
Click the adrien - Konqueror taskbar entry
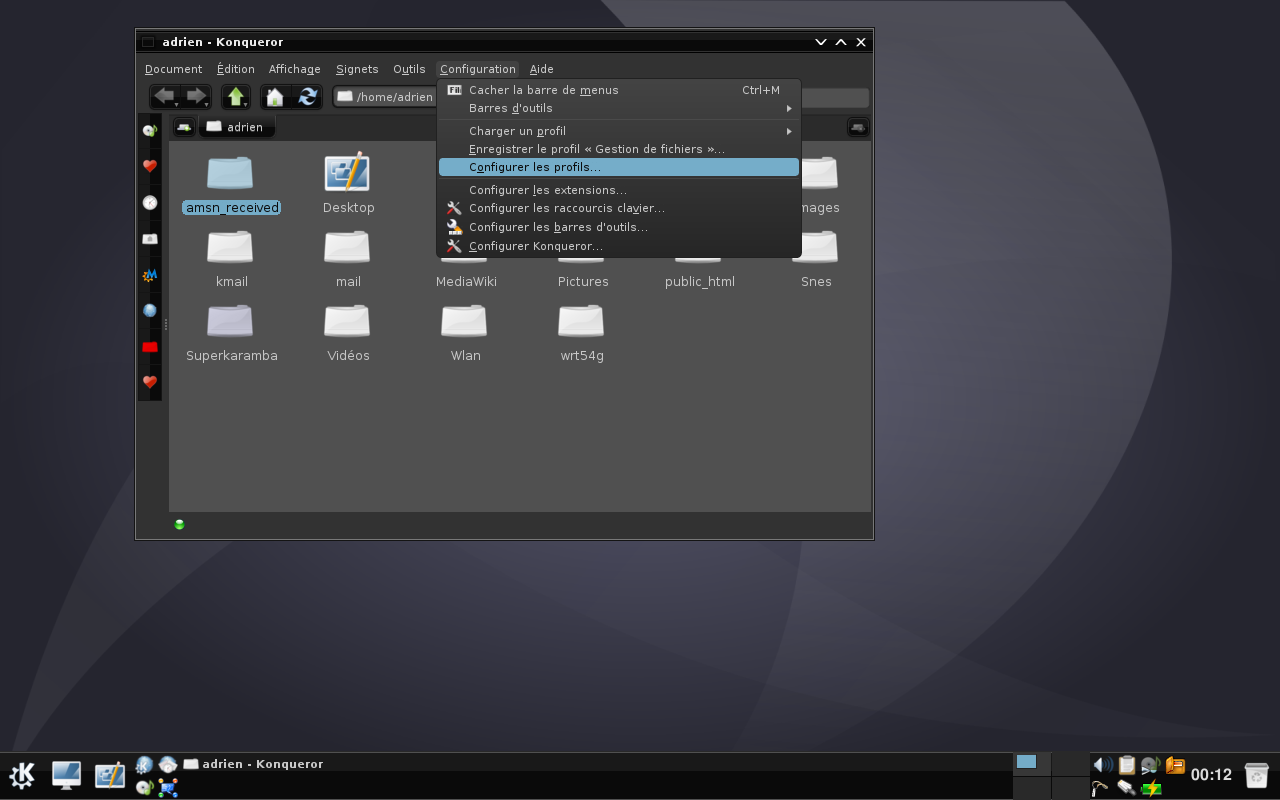[253, 764]
